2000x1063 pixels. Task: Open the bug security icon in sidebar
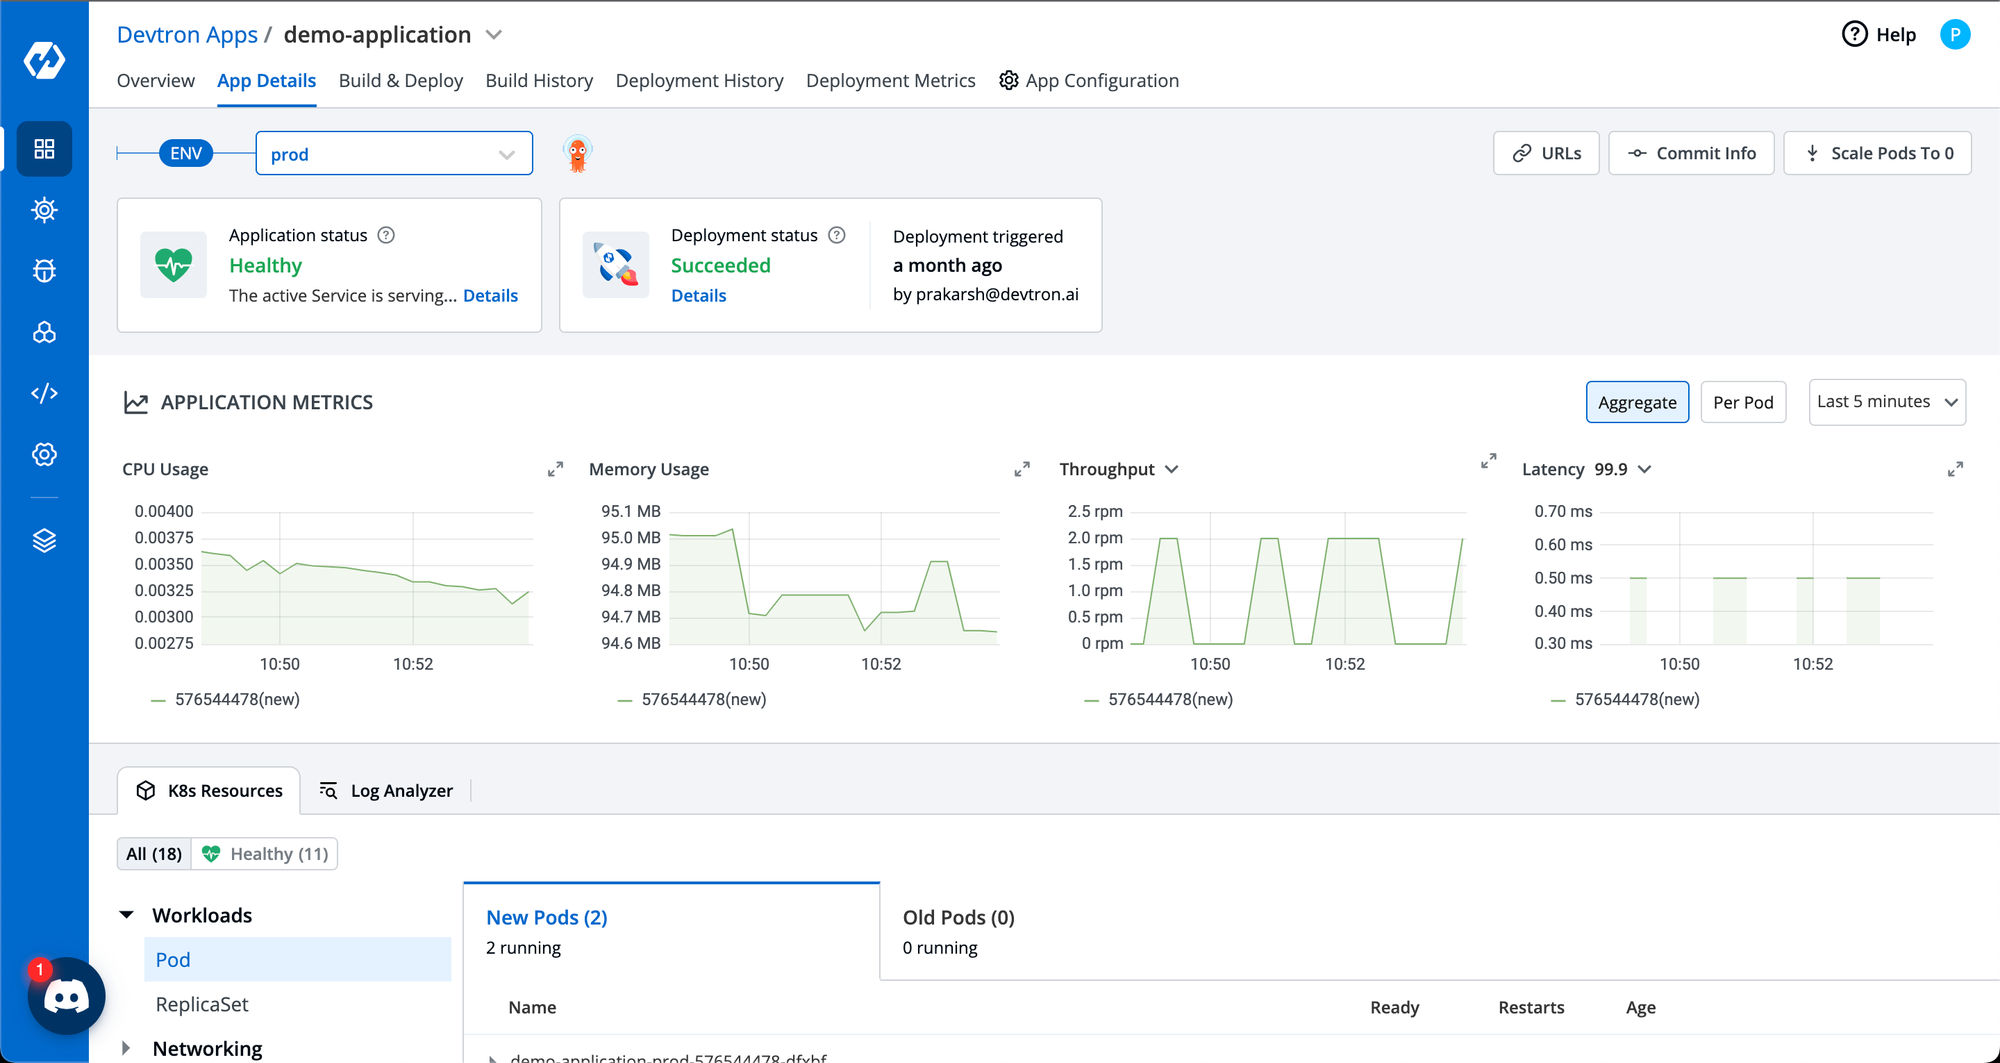(44, 271)
